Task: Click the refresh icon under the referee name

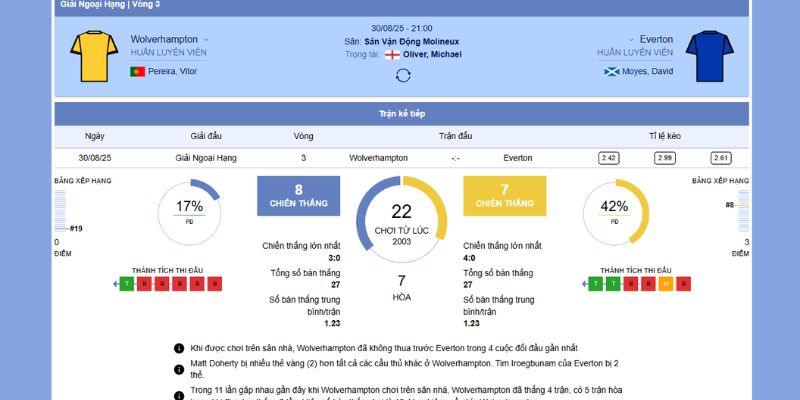Action: click(403, 75)
